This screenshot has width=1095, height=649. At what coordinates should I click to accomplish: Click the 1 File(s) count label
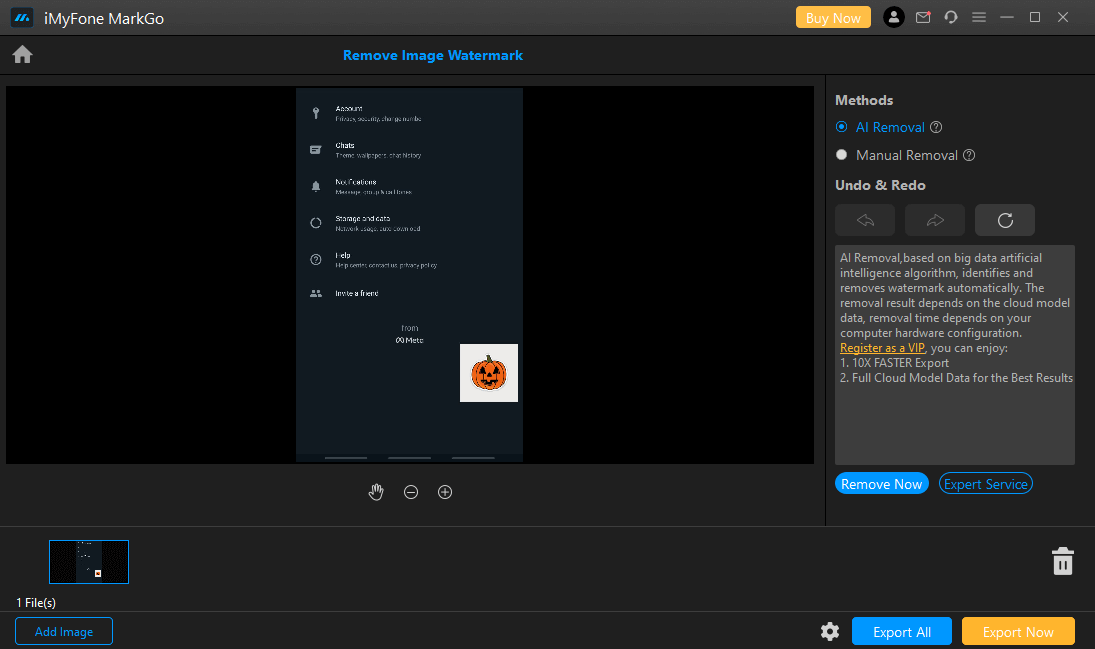(36, 602)
